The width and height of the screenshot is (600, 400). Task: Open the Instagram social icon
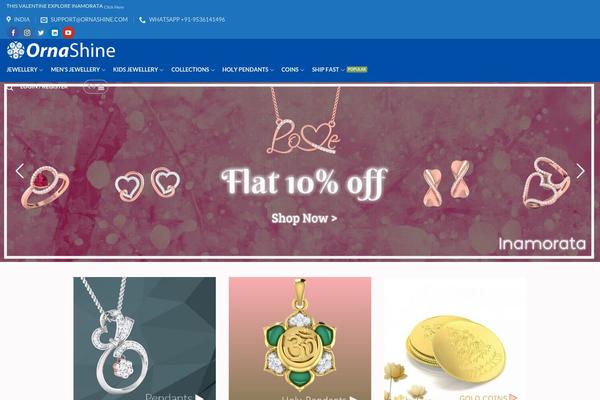click(27, 33)
